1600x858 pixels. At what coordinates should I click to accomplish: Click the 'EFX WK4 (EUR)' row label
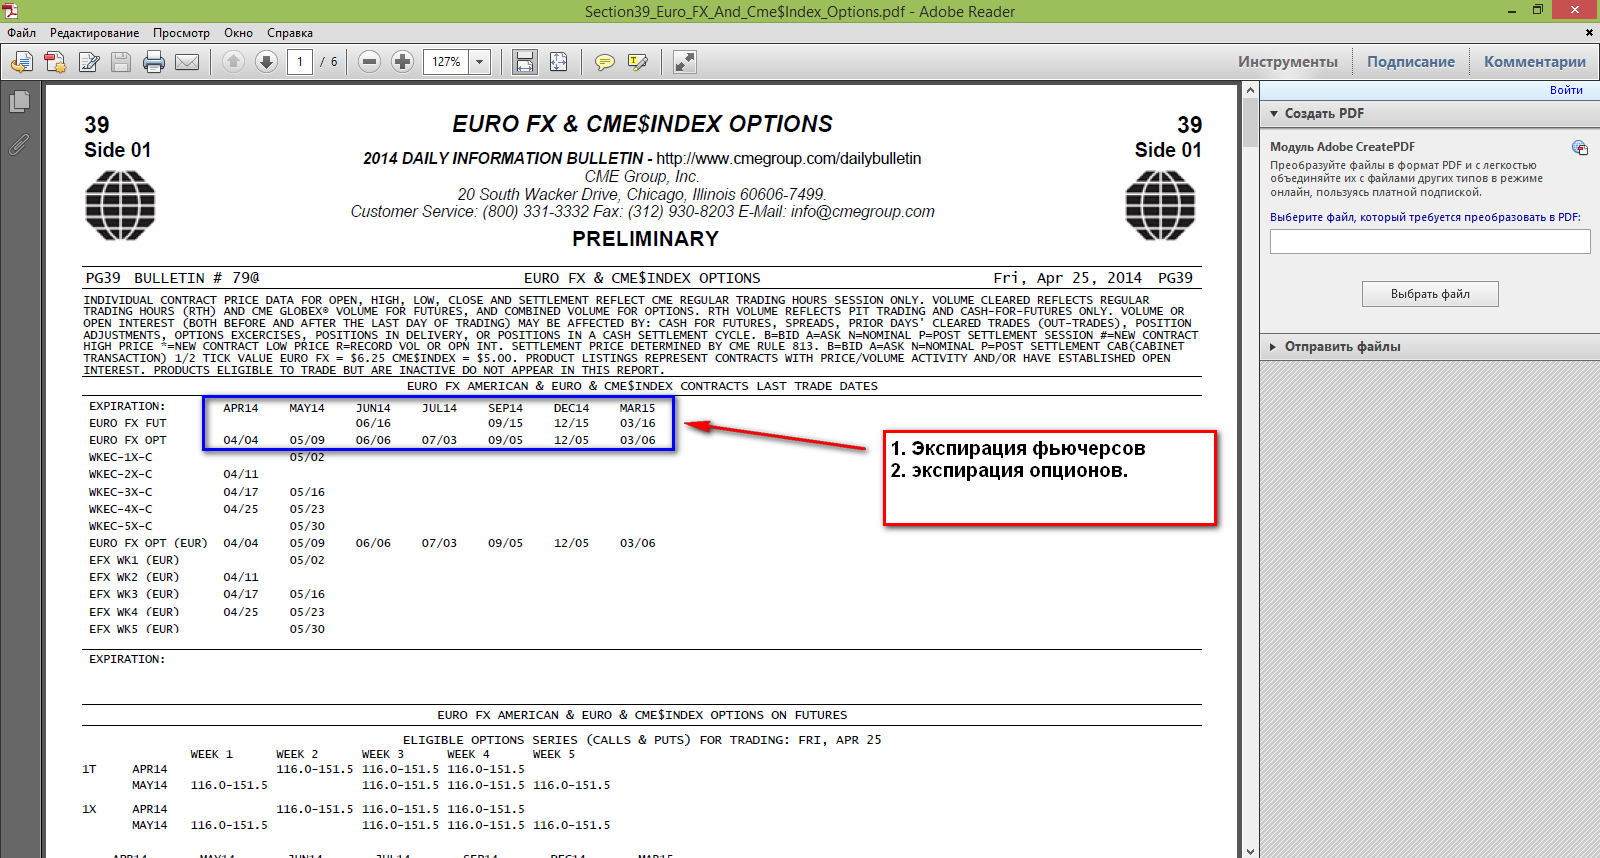tap(134, 612)
